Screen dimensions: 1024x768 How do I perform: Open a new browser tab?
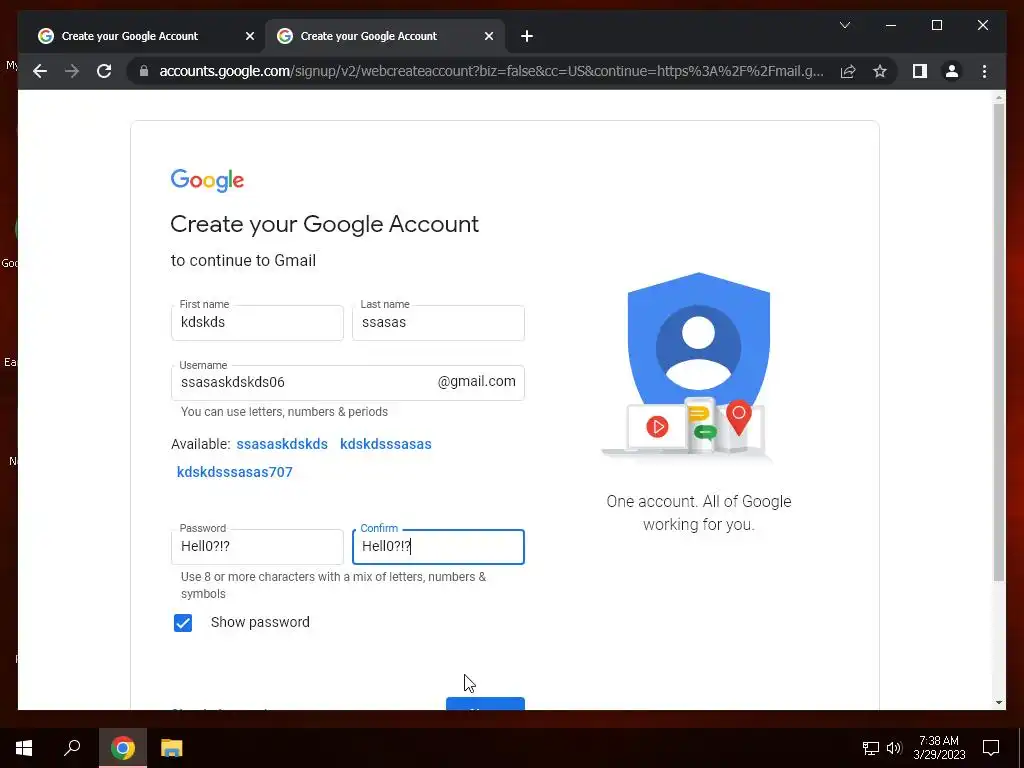(526, 37)
